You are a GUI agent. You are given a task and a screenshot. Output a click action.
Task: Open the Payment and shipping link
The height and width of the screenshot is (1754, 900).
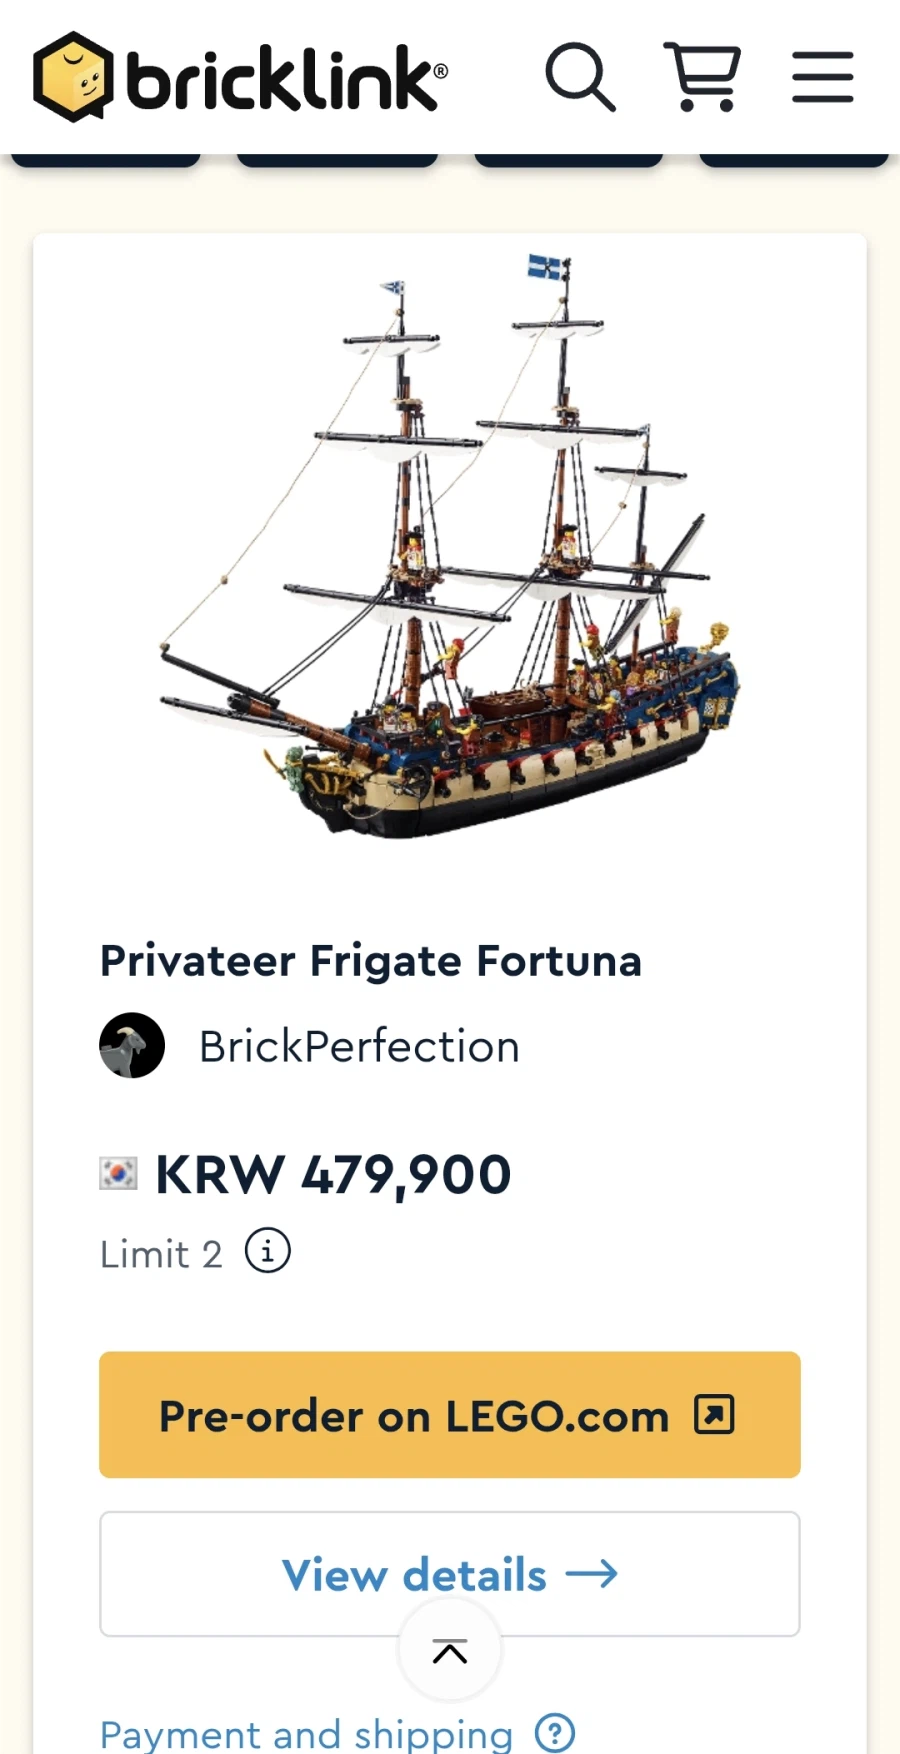tap(306, 1734)
